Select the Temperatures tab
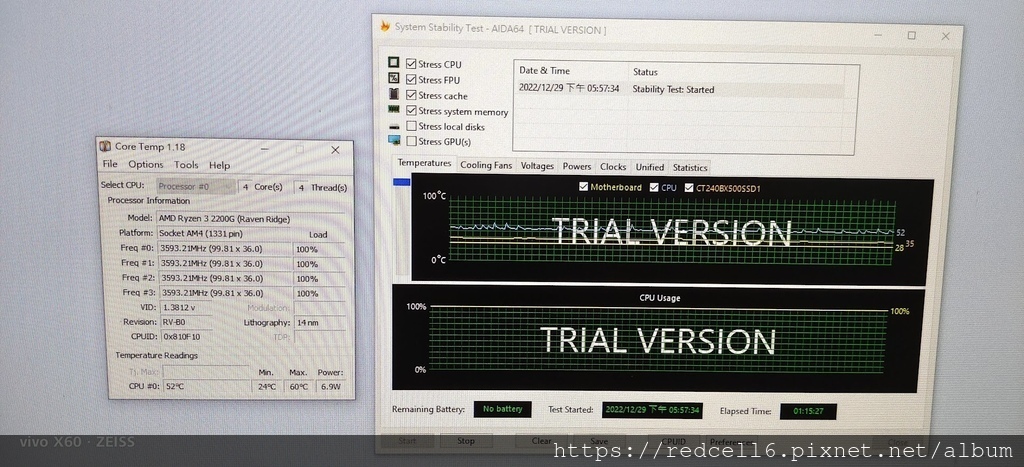The height and width of the screenshot is (467, 1024). point(424,163)
